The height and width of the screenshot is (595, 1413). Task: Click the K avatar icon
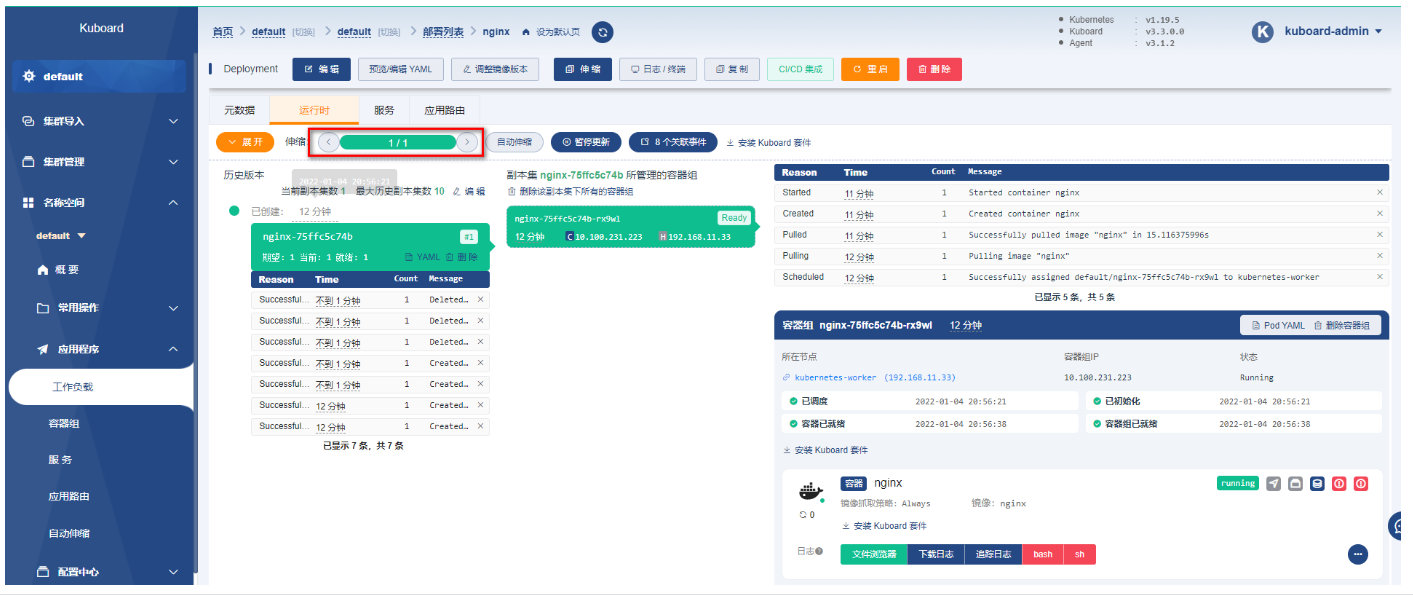point(1263,31)
